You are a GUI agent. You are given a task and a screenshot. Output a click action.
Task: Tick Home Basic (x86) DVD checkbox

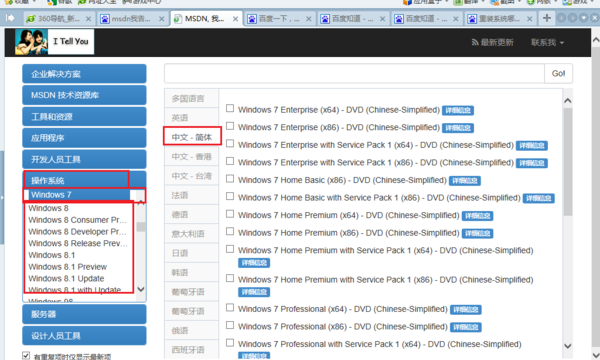pos(230,179)
